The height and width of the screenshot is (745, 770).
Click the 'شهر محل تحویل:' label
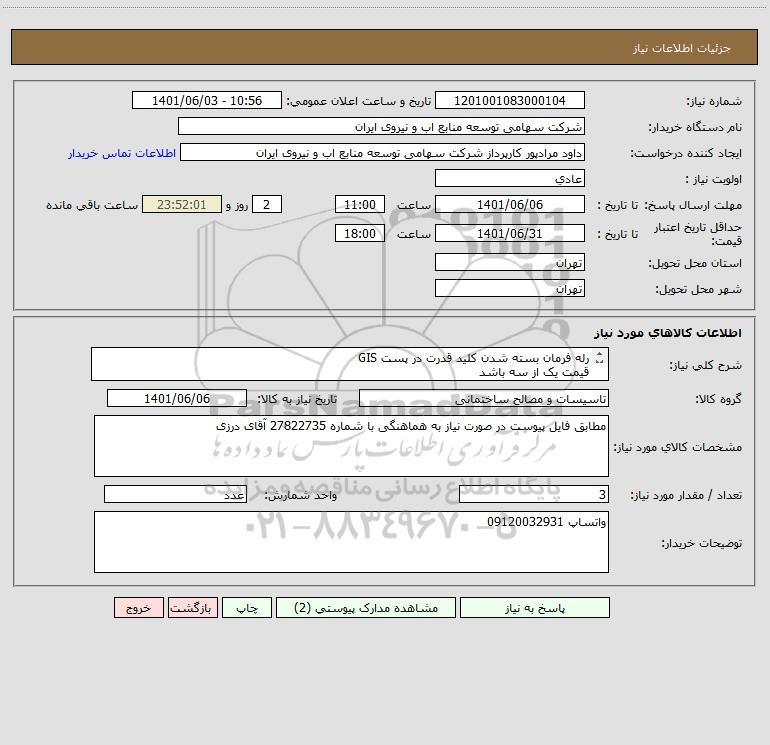699,289
